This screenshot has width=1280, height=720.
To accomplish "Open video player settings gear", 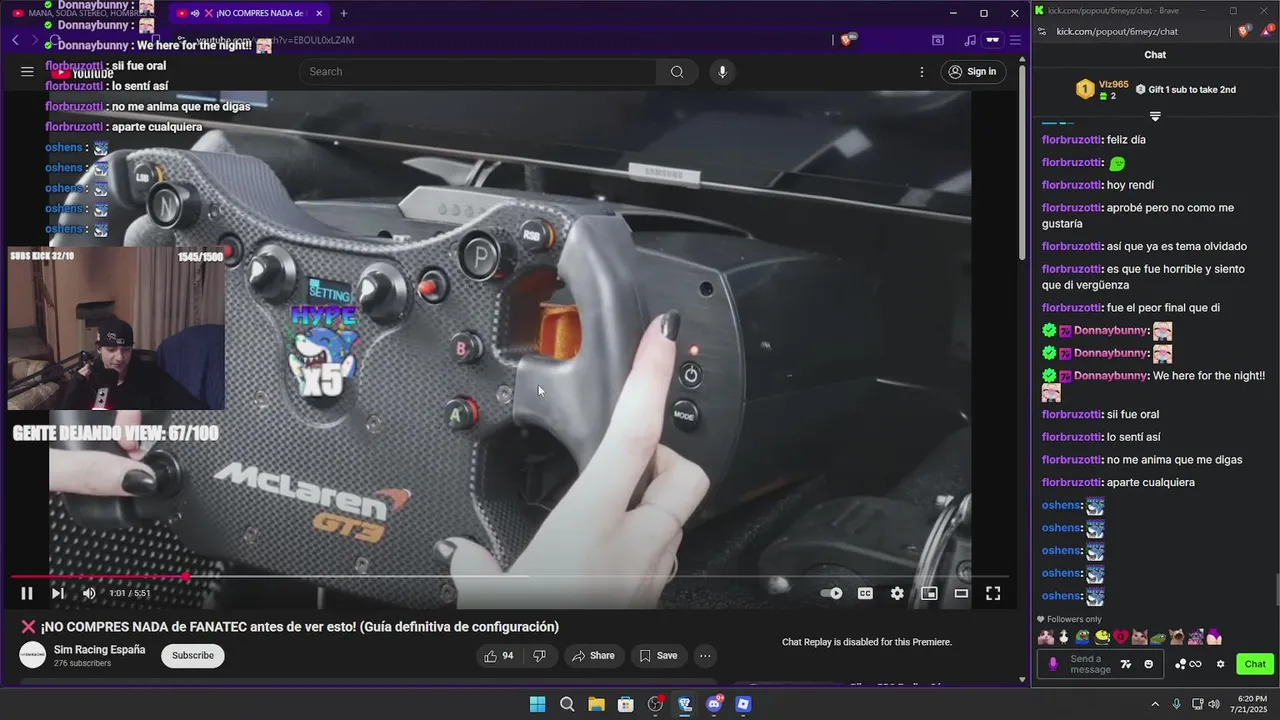I will click(897, 593).
